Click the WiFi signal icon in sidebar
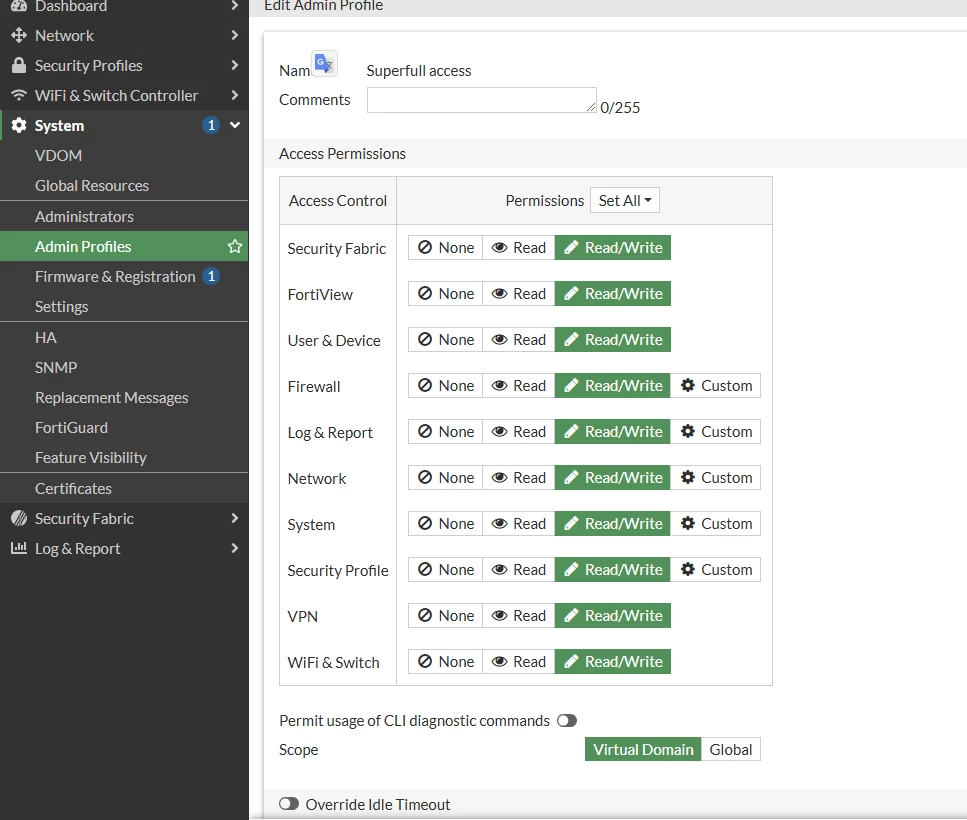Screen dimensions: 967x820 point(19,95)
